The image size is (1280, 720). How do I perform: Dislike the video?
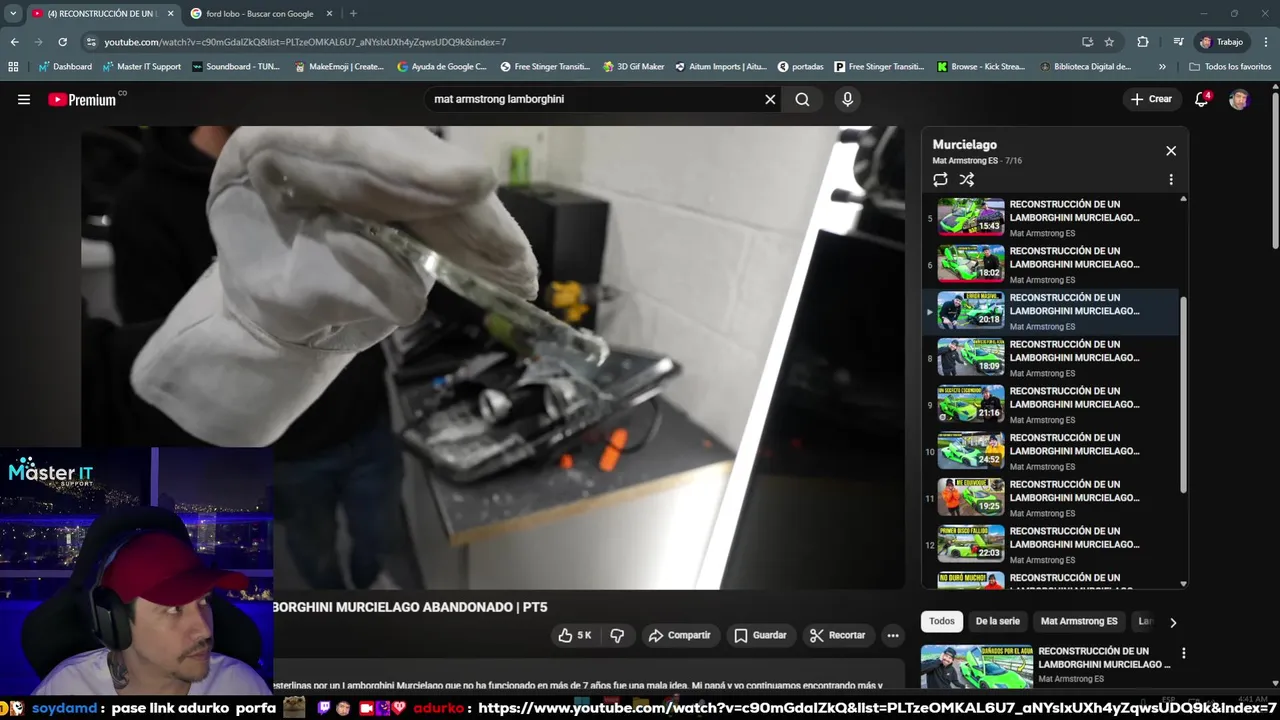tap(617, 635)
